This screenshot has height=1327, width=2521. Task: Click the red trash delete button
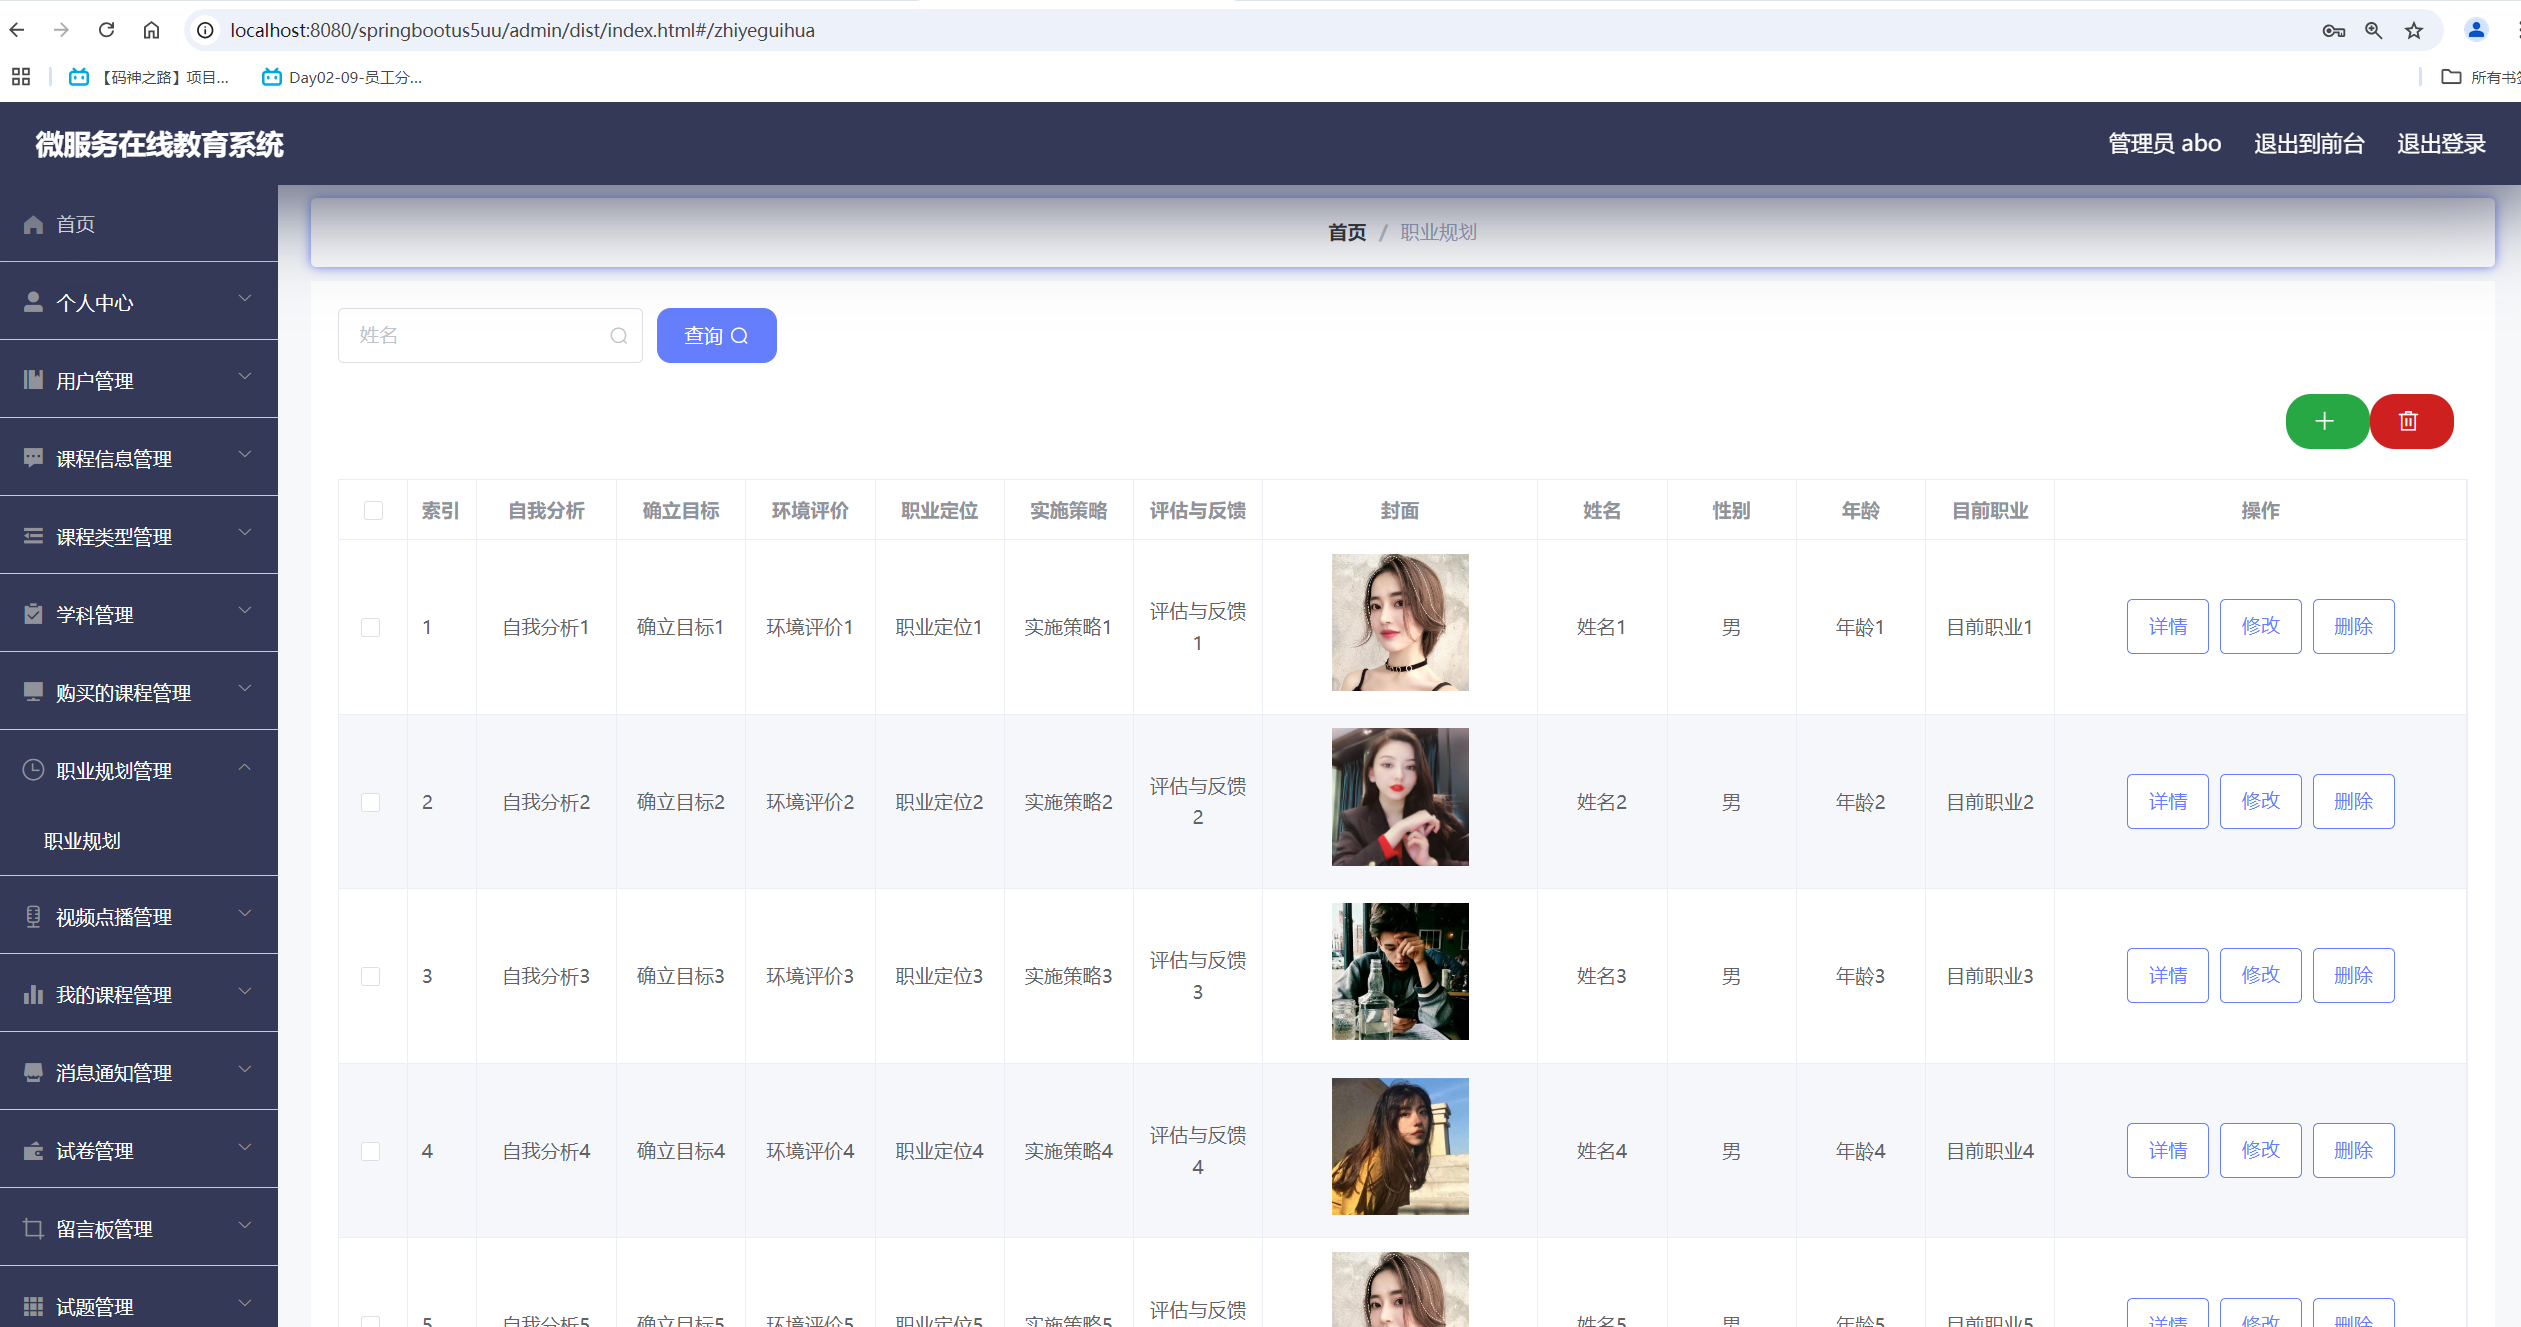coord(2411,421)
